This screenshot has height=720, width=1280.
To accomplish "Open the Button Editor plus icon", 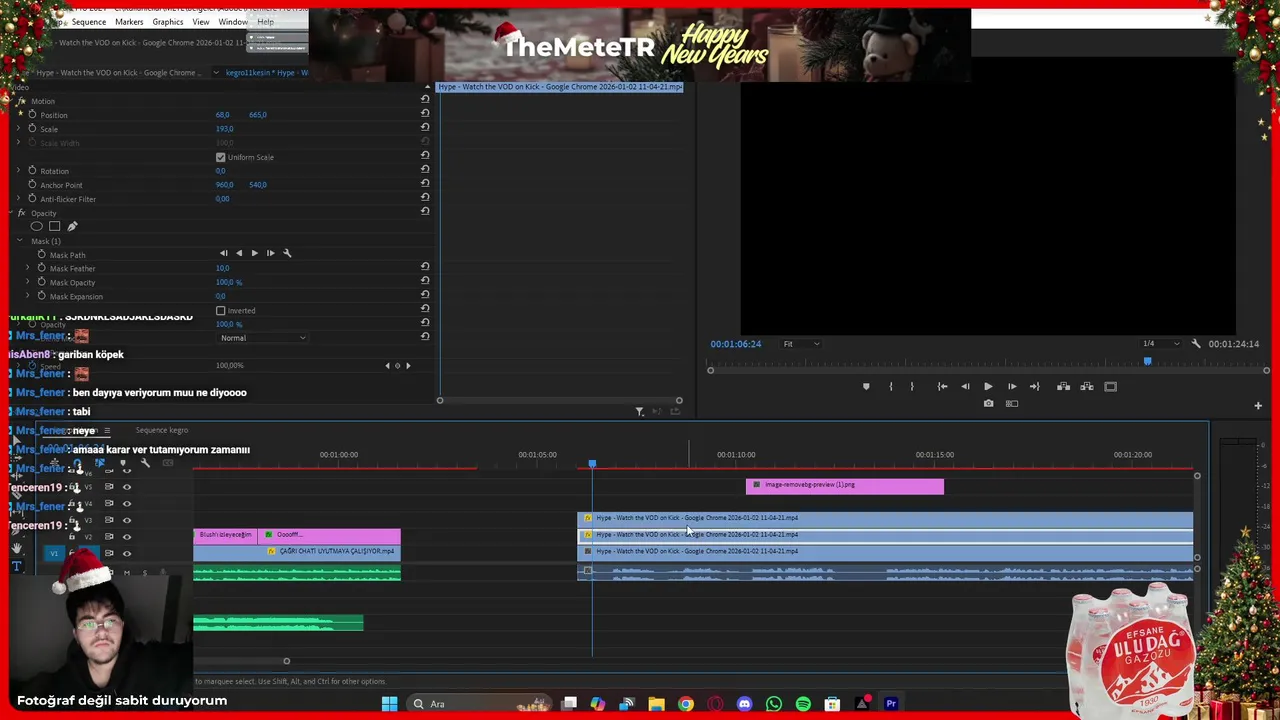I will (x=1258, y=405).
